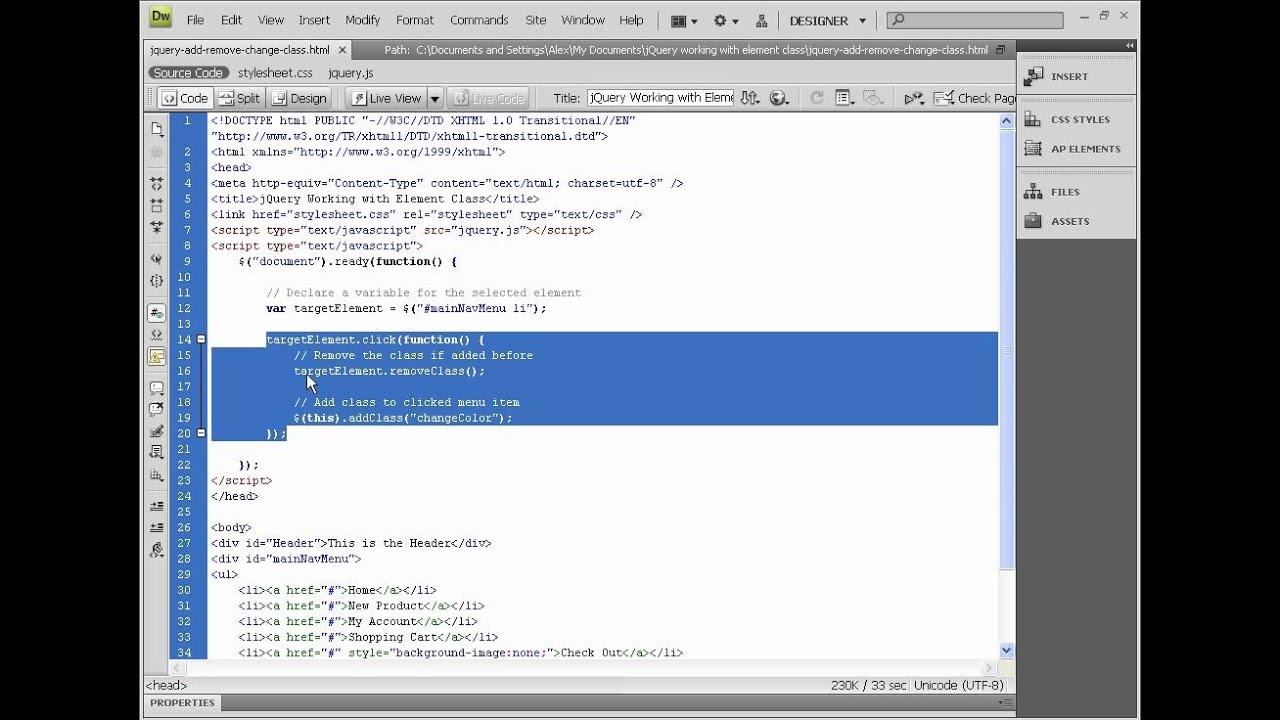The height and width of the screenshot is (720, 1280).
Task: Click the Expand All code icon
Action: coord(157,228)
